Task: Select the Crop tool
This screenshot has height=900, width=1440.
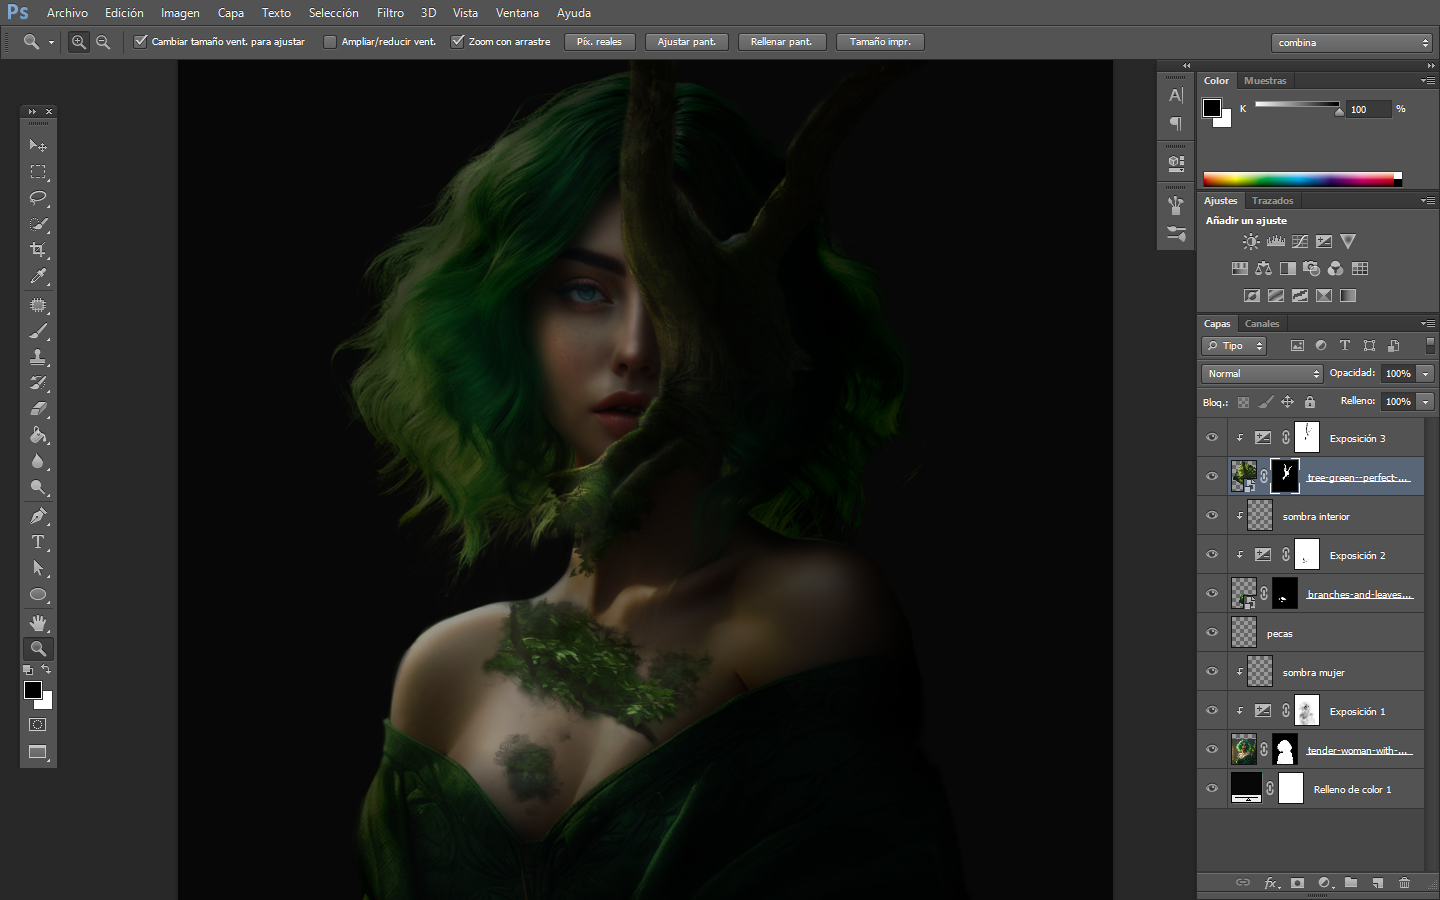Action: 38,250
